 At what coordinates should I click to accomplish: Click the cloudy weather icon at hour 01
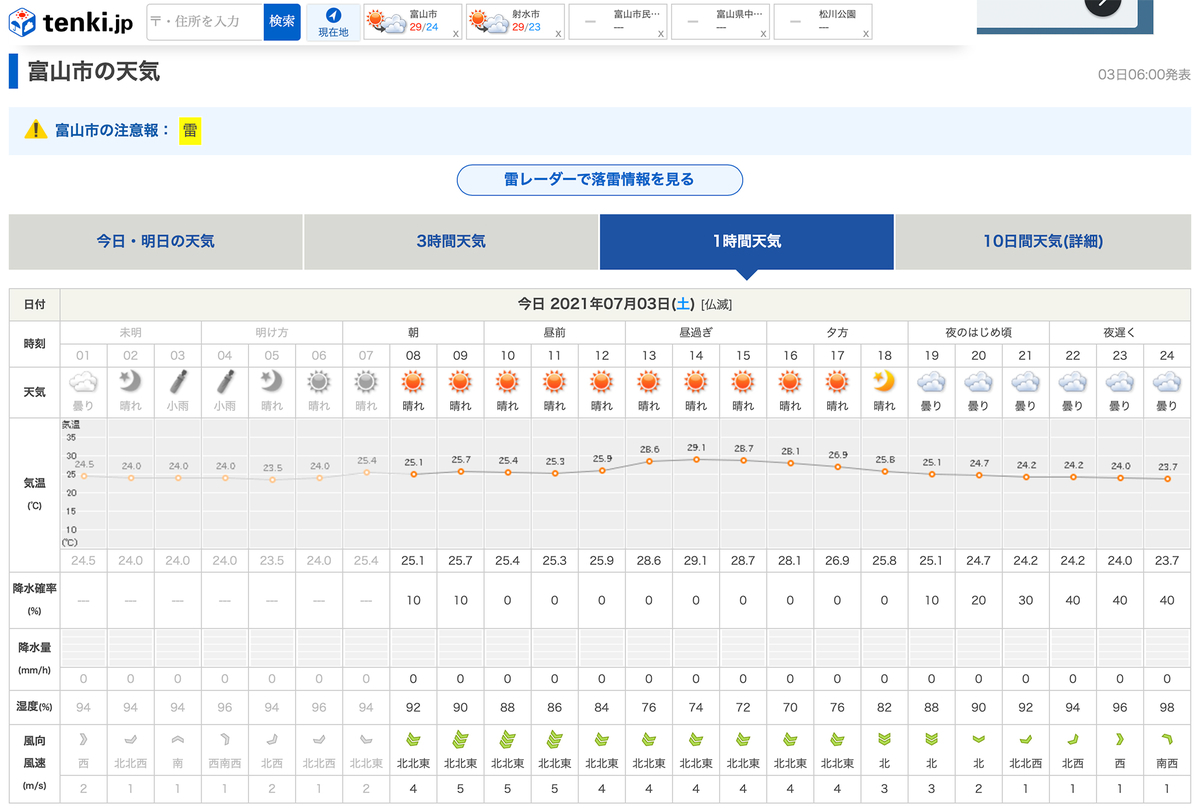click(83, 381)
